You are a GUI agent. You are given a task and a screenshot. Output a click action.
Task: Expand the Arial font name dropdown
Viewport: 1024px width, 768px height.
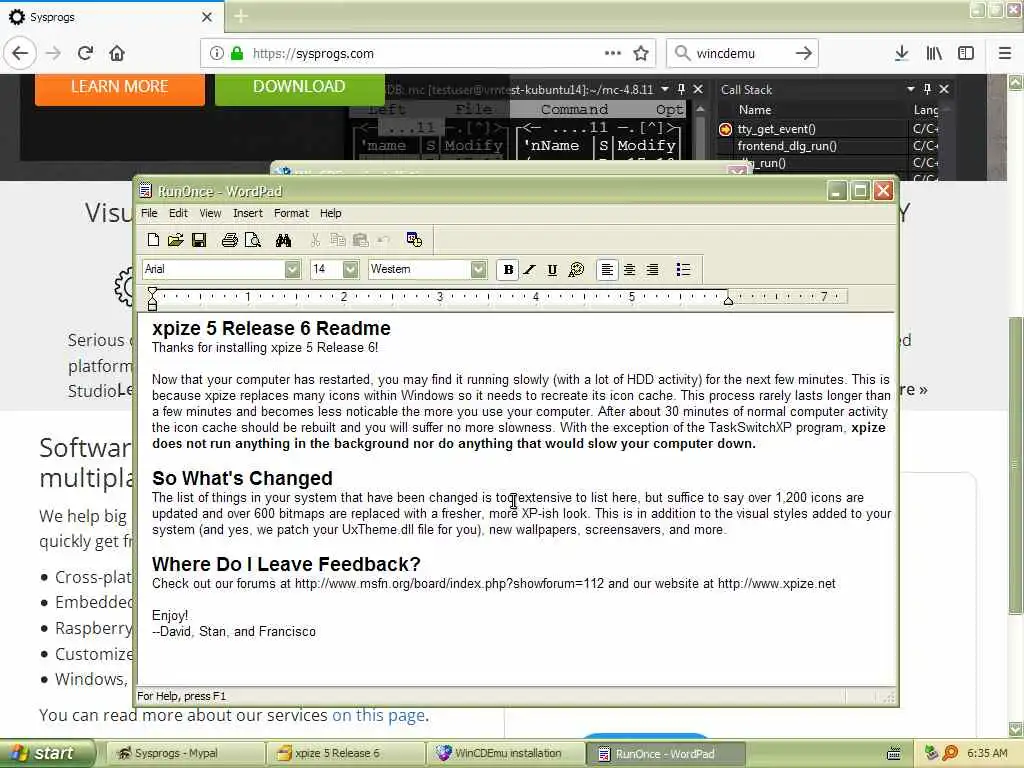click(x=292, y=269)
